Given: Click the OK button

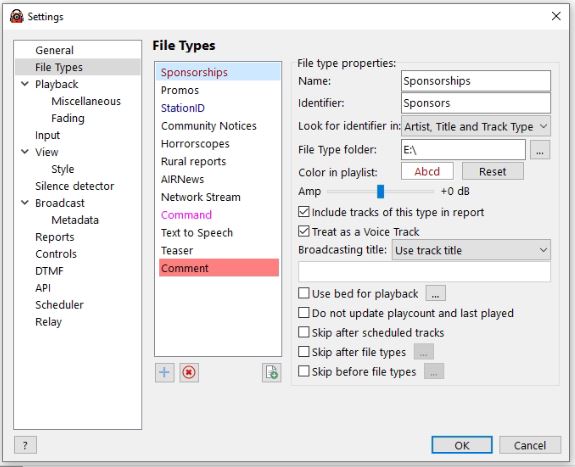Looking at the screenshot, I should coord(462,445).
